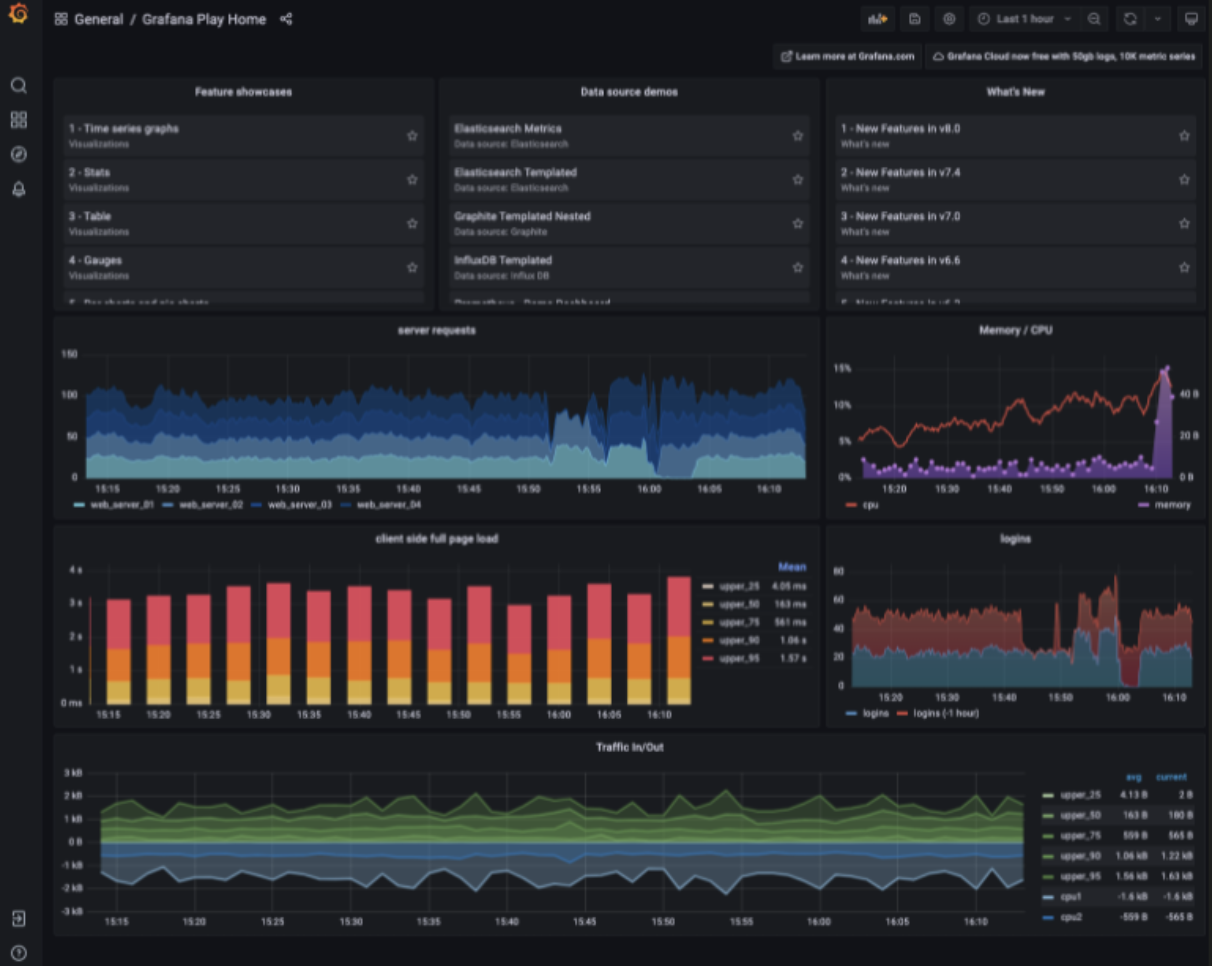Expand the refresh interval dropdown arrow
Image resolution: width=1214 pixels, height=968 pixels.
1158,19
